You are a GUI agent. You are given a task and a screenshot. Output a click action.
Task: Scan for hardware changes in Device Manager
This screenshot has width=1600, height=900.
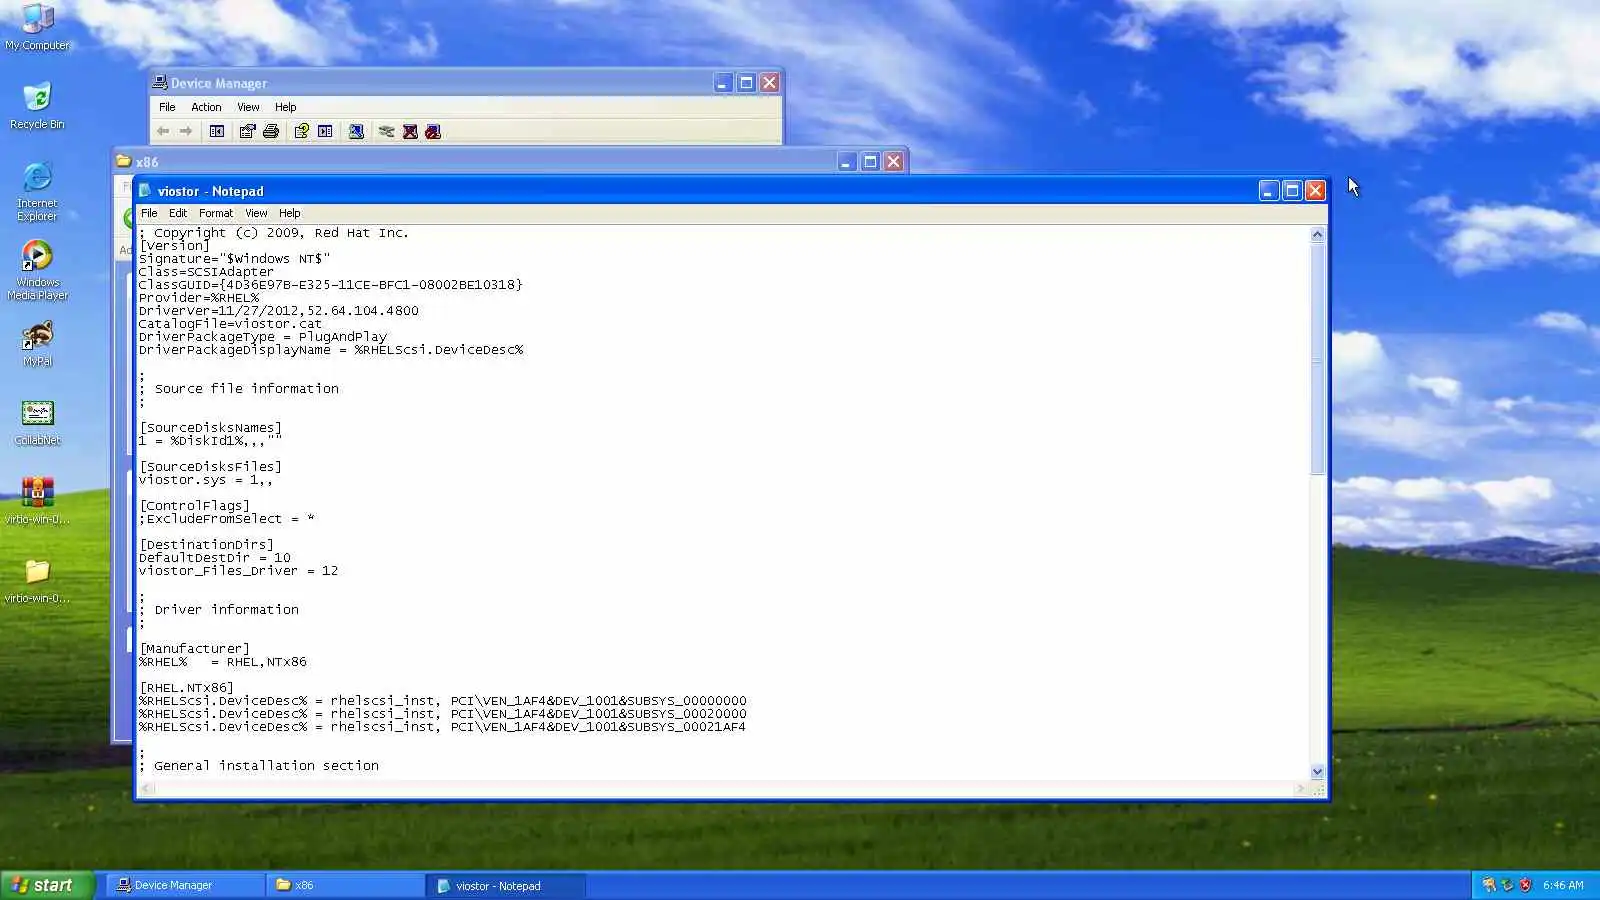pos(356,131)
